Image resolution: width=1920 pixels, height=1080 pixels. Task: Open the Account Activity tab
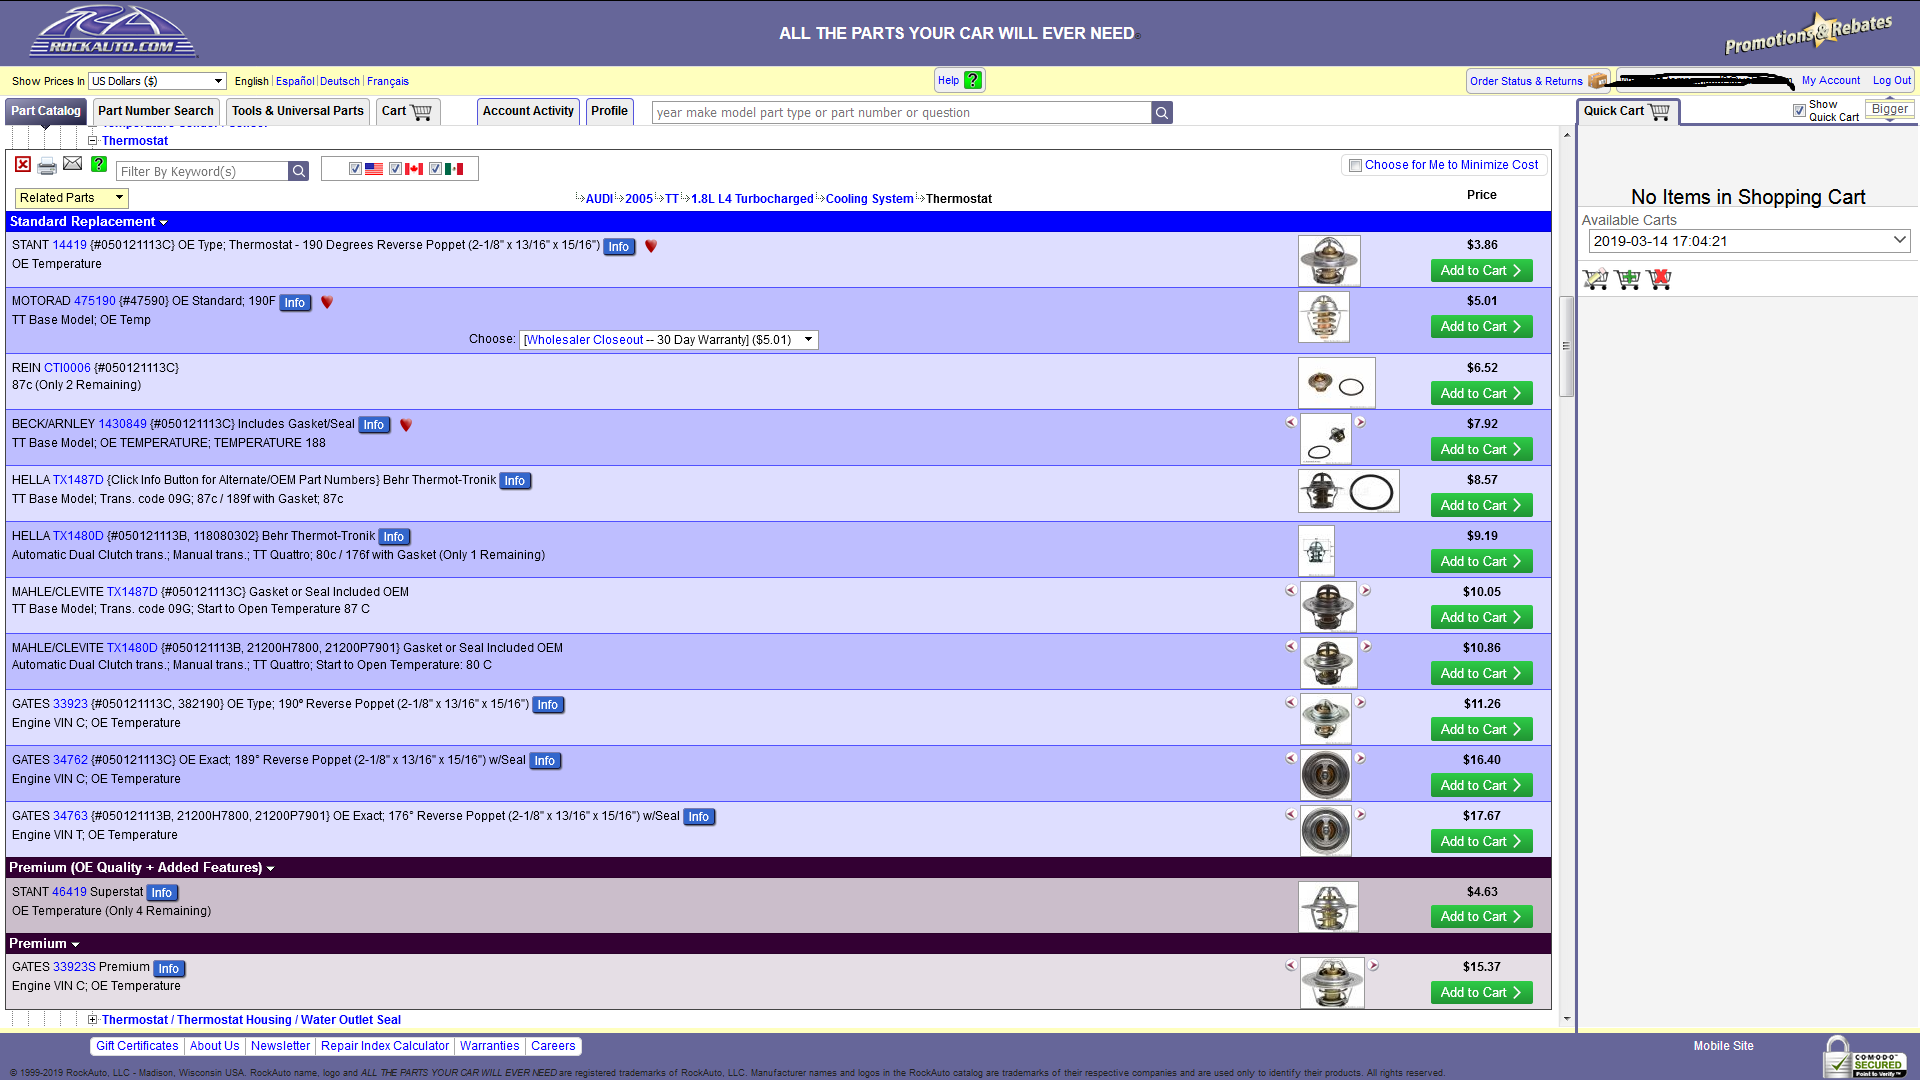tap(528, 111)
